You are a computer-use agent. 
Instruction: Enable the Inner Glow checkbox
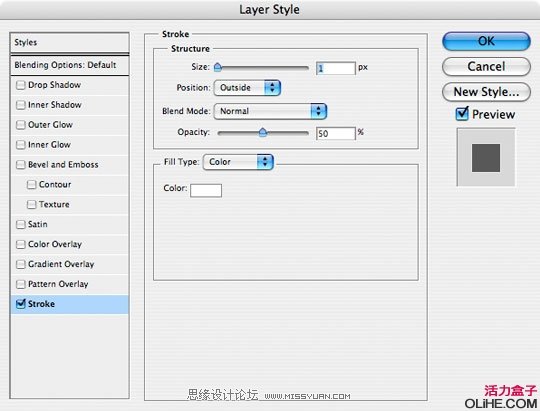click(21, 145)
